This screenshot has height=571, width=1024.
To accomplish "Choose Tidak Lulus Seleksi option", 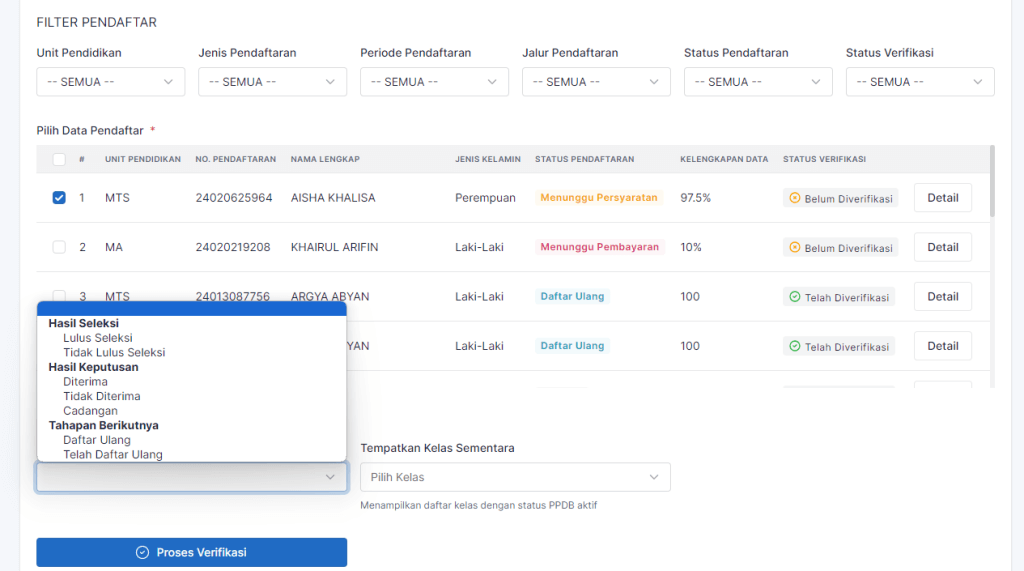I will [x=114, y=352].
